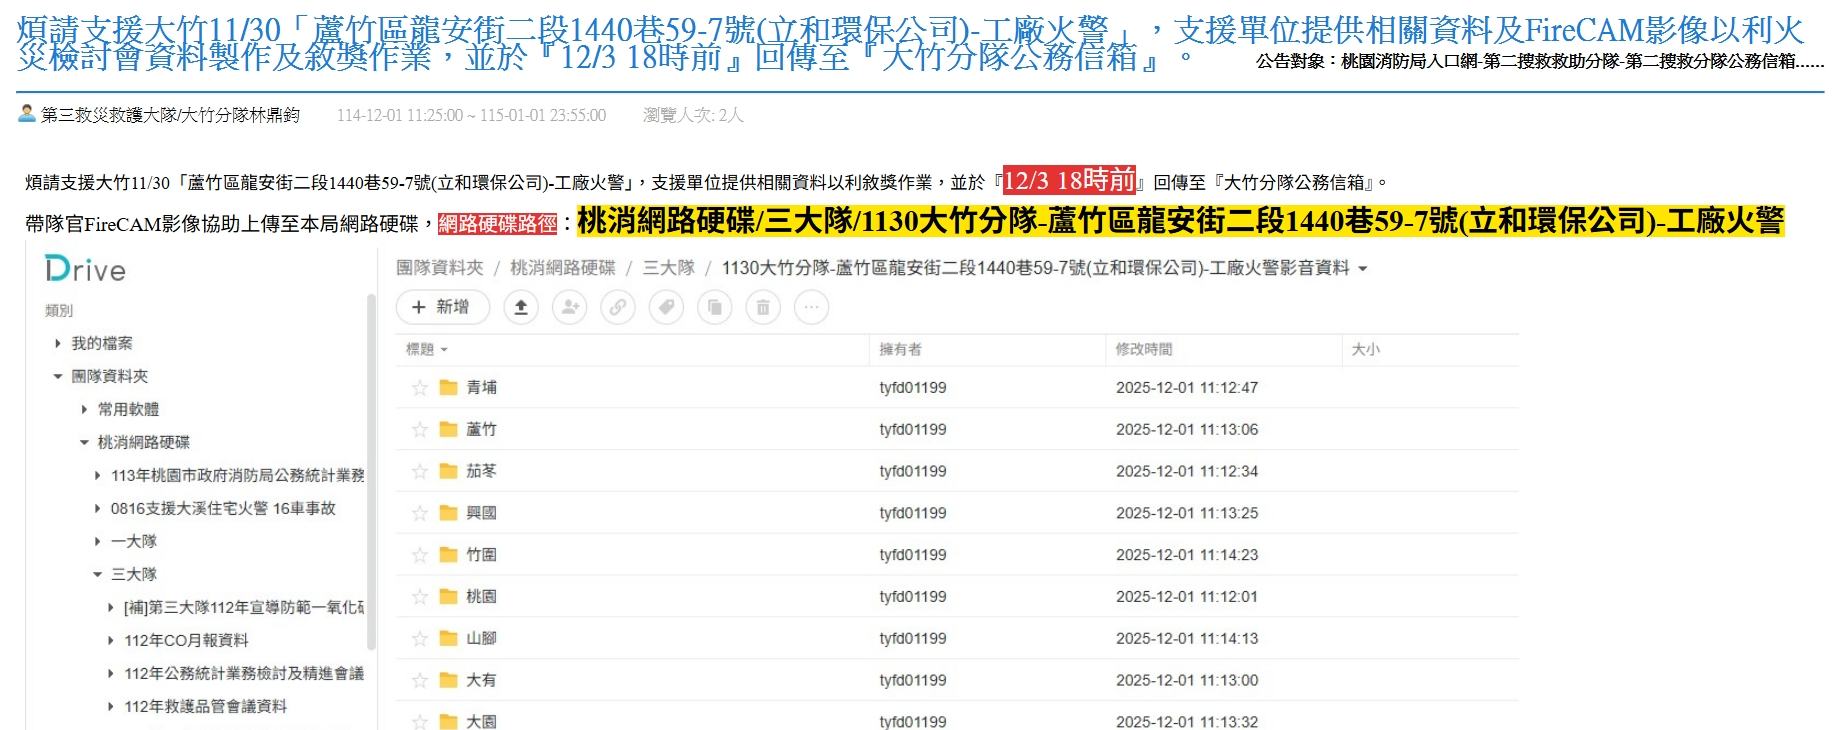This screenshot has width=1834, height=730.
Task: Click the folder icon for 蘆竹
Action: [449, 429]
